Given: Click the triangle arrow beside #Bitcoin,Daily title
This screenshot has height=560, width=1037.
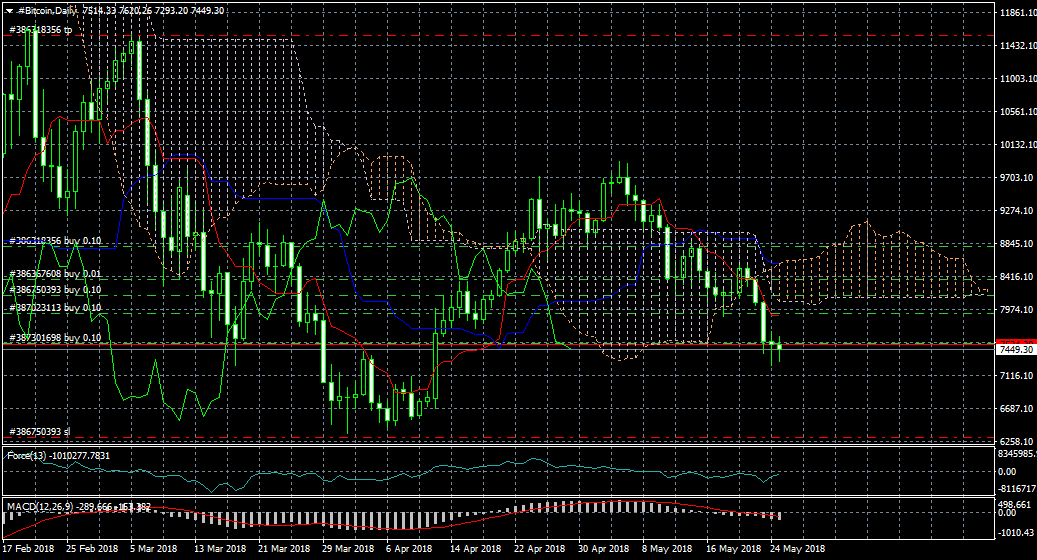Looking at the screenshot, I should tap(9, 10).
